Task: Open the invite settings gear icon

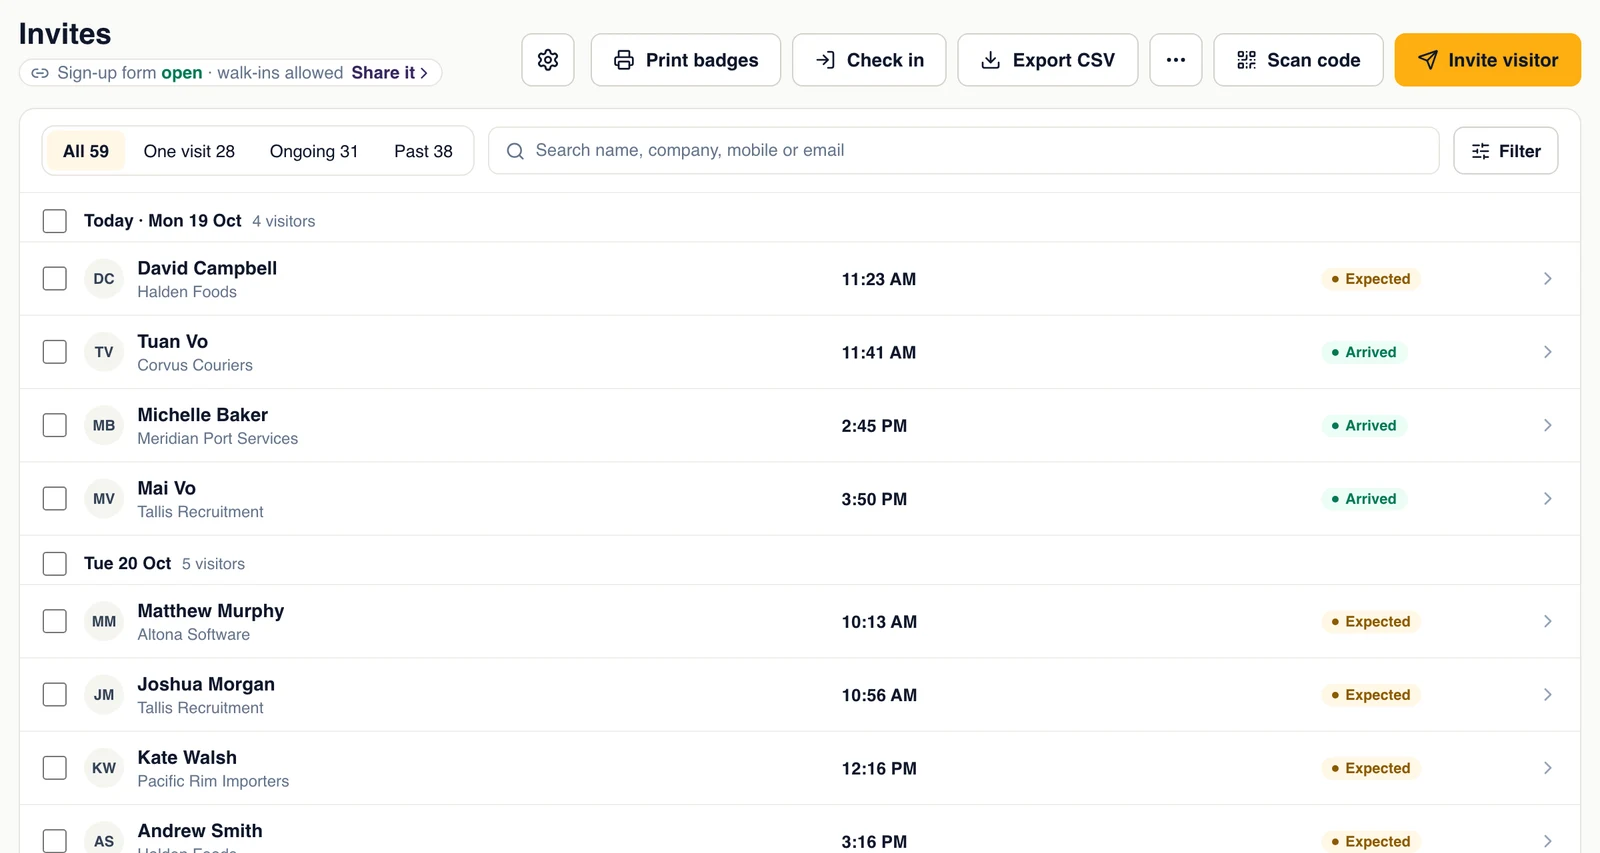Action: pyautogui.click(x=548, y=60)
